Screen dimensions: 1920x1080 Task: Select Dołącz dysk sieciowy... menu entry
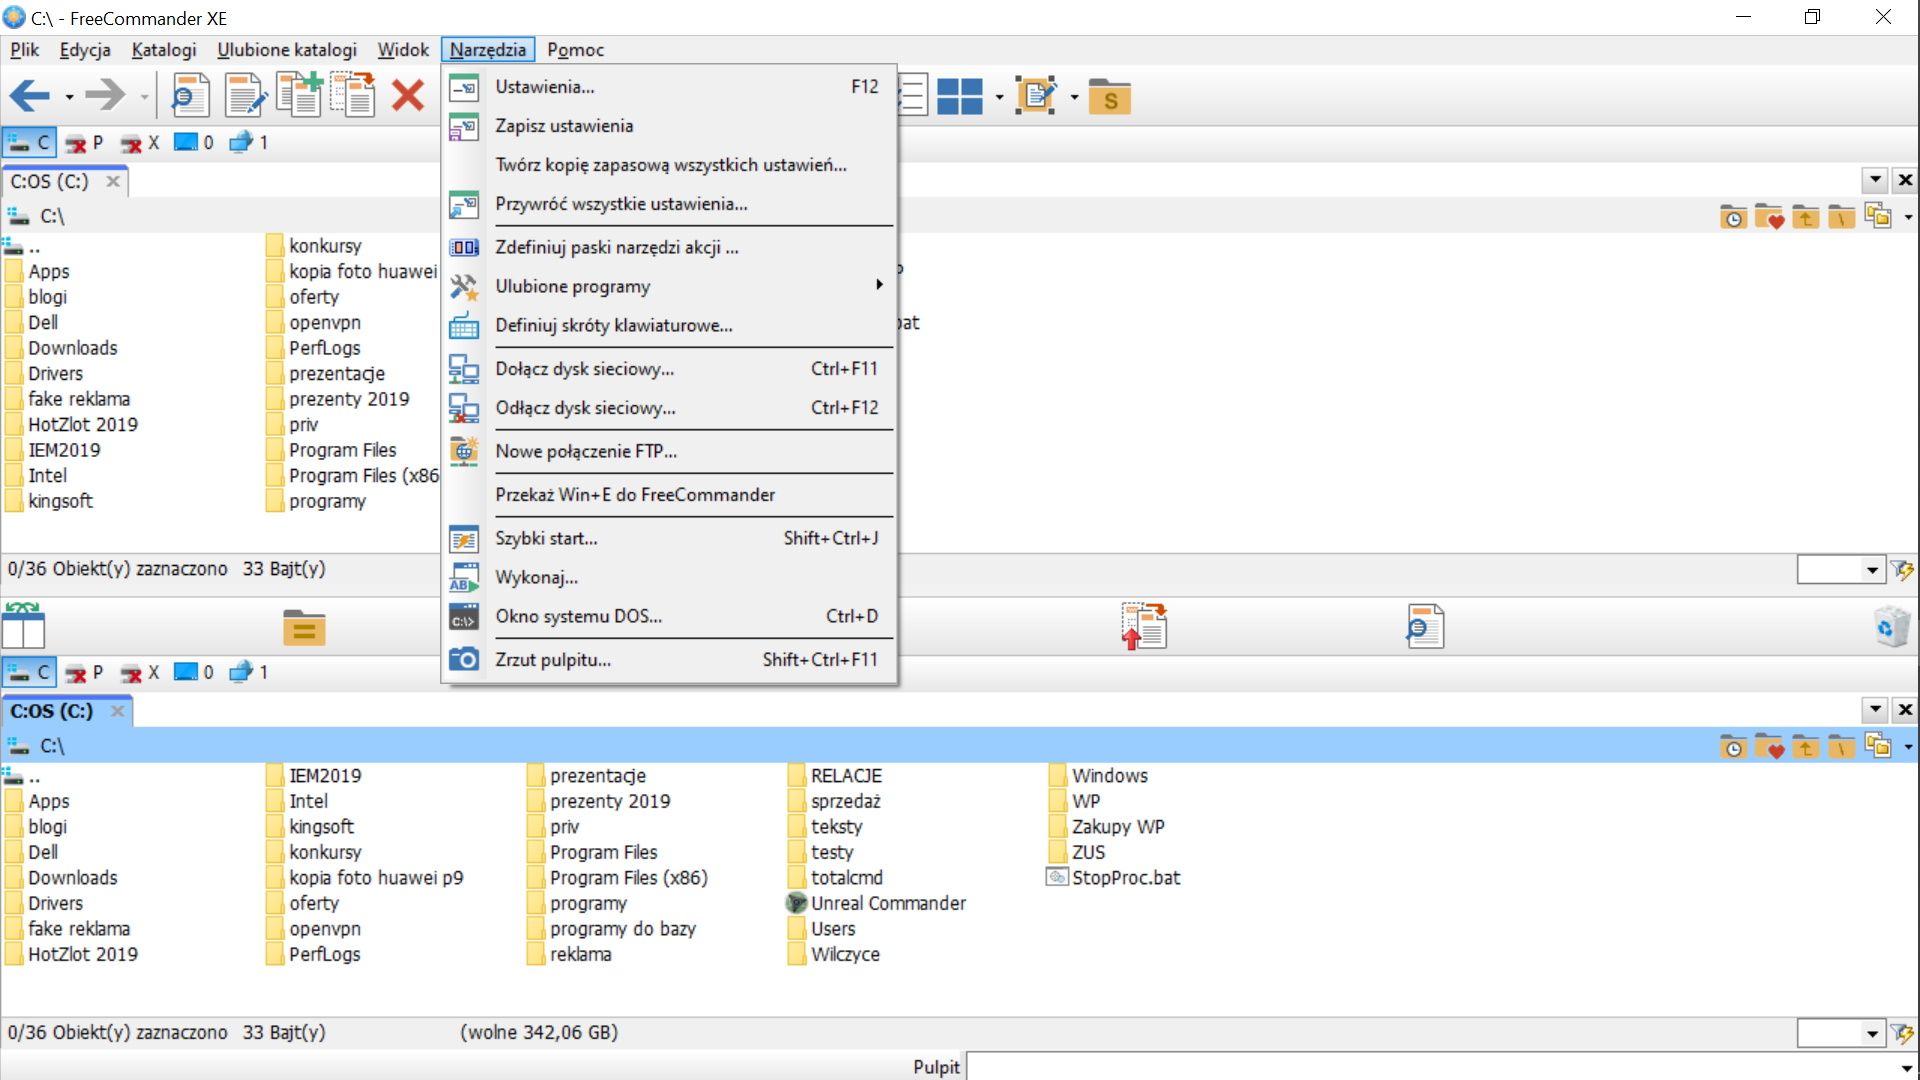[x=669, y=369]
